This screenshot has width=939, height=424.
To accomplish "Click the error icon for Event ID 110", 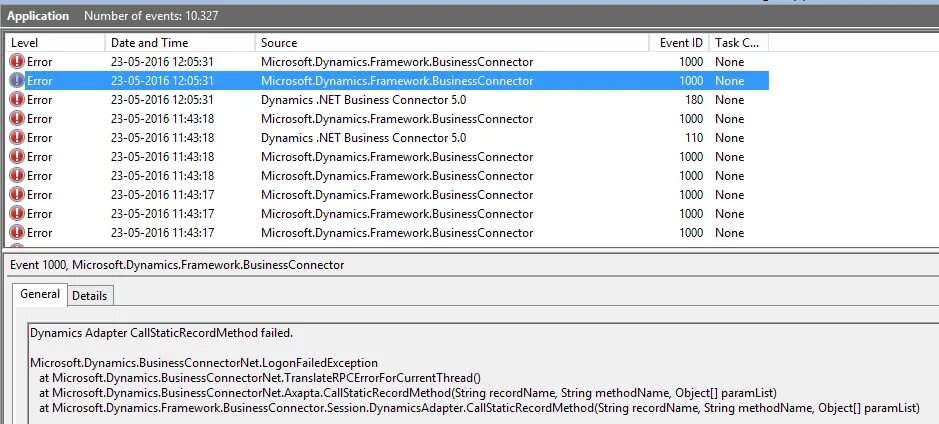I will 17,138.
